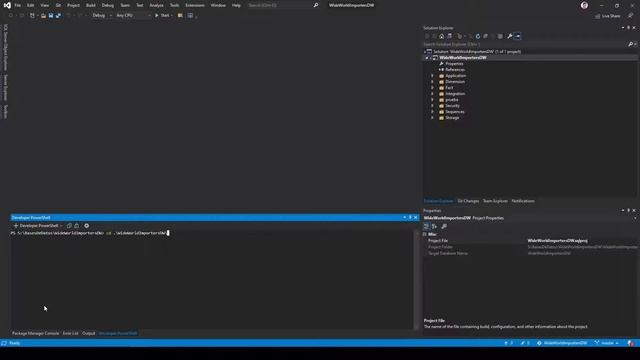Collapse the Misc category in Properties
The width and height of the screenshot is (640, 360).
point(425,234)
